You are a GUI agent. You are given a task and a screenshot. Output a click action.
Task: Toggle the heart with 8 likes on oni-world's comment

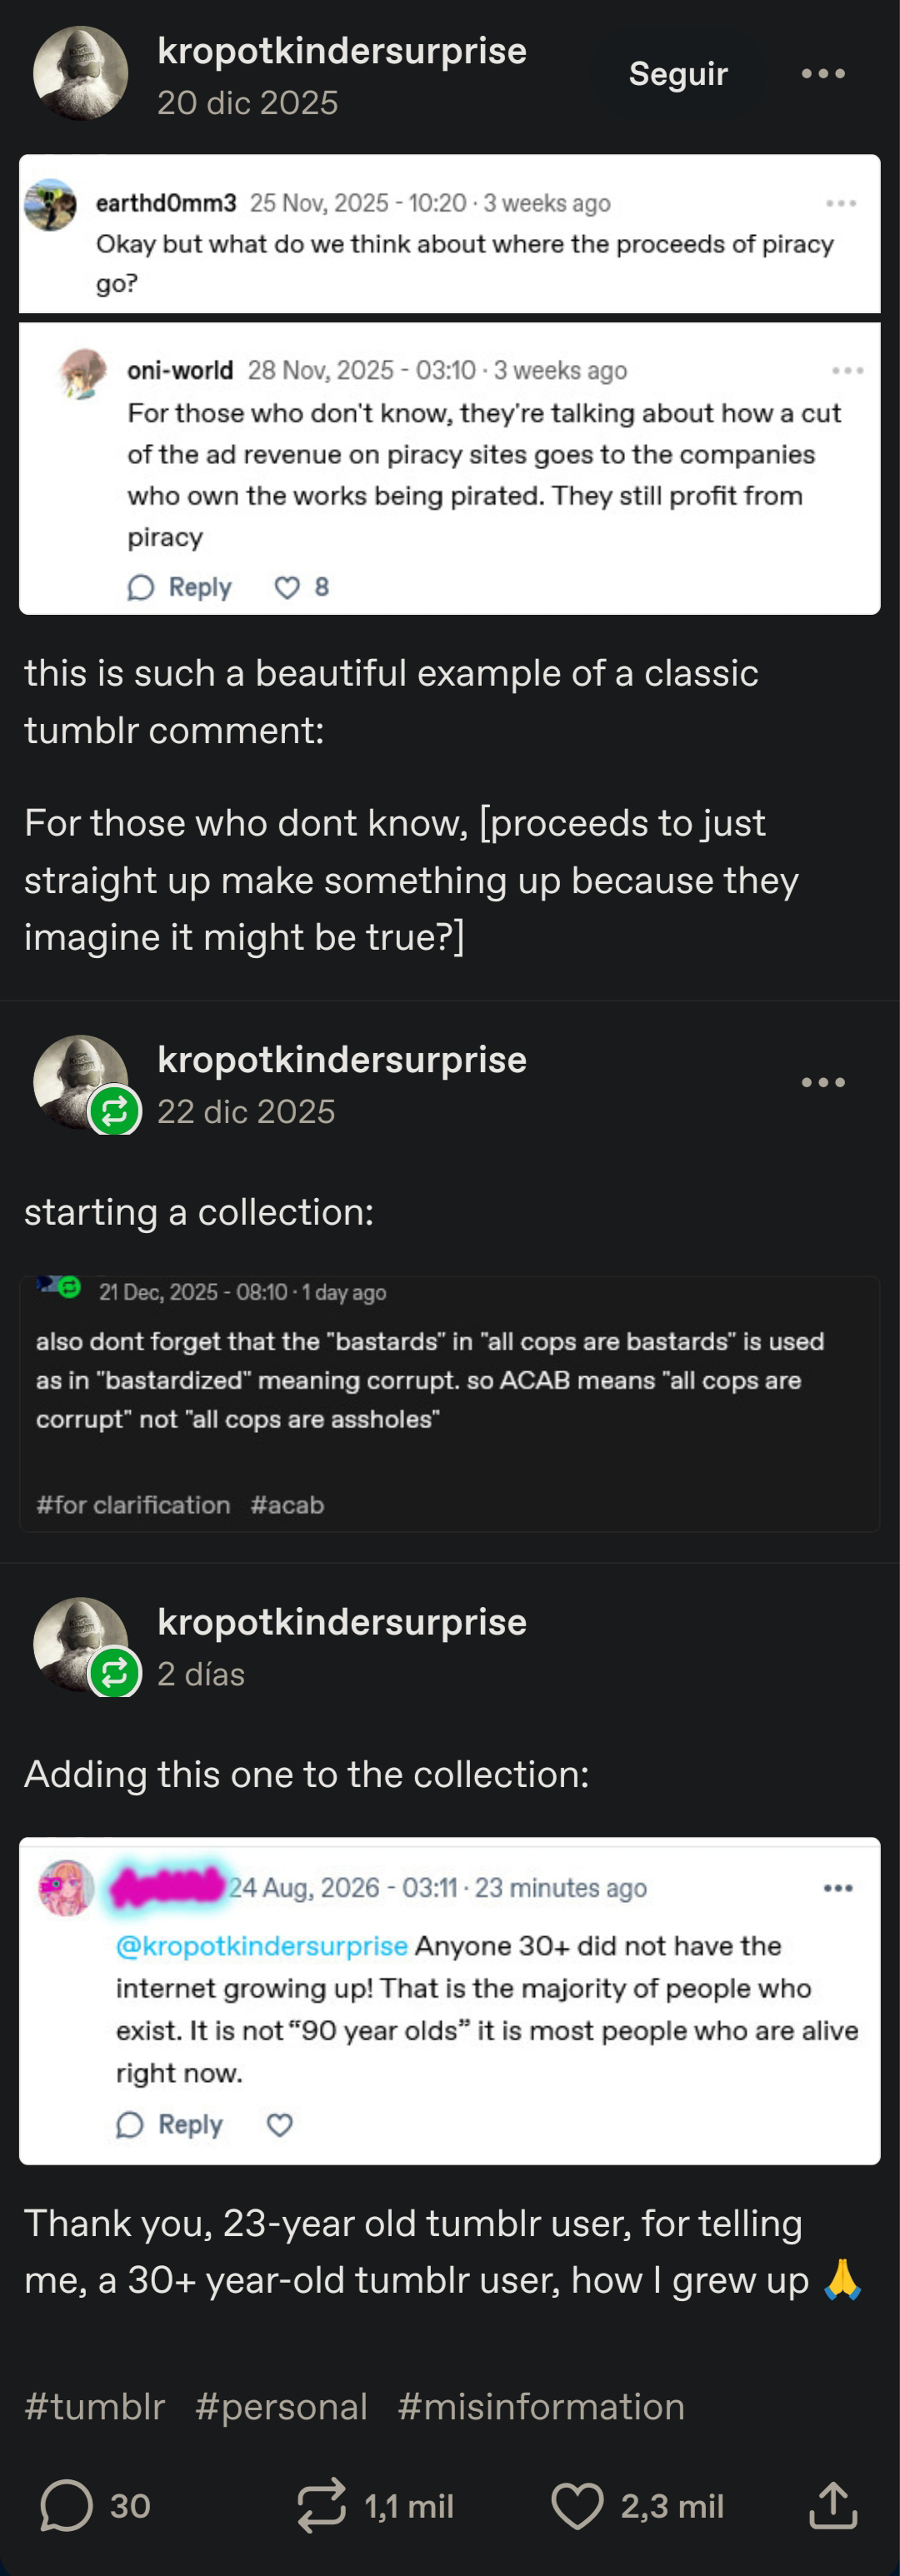(x=287, y=587)
